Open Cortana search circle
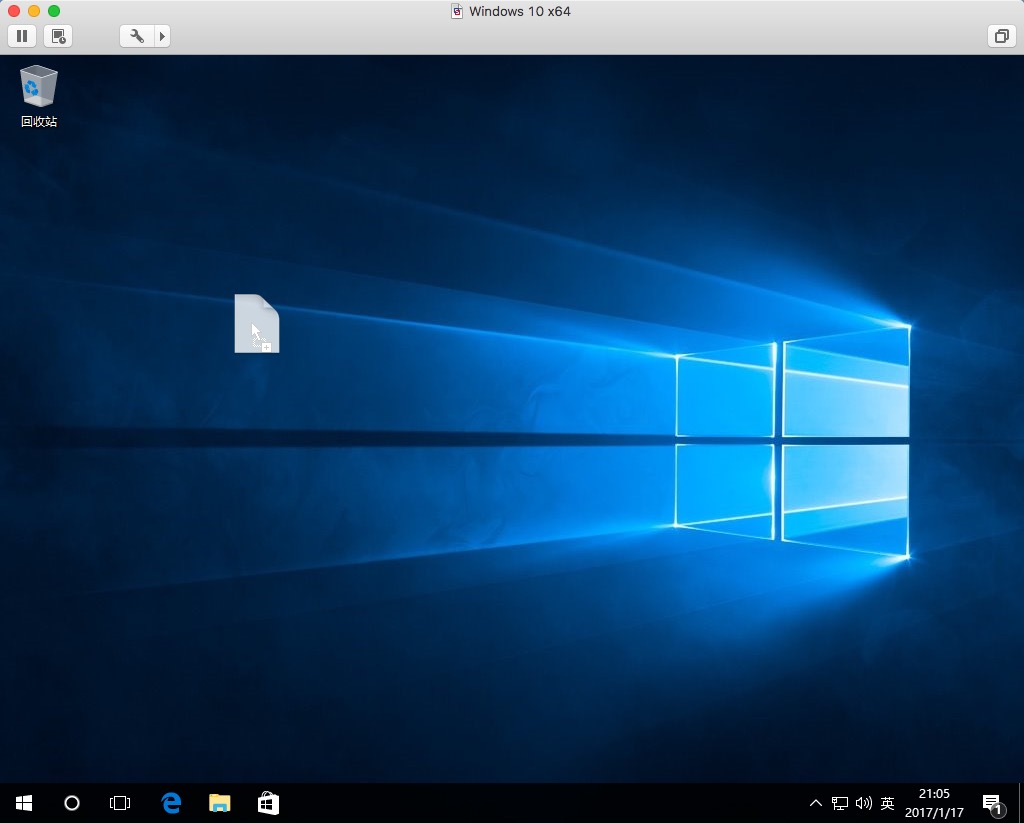Image resolution: width=1024 pixels, height=823 pixels. tap(72, 803)
